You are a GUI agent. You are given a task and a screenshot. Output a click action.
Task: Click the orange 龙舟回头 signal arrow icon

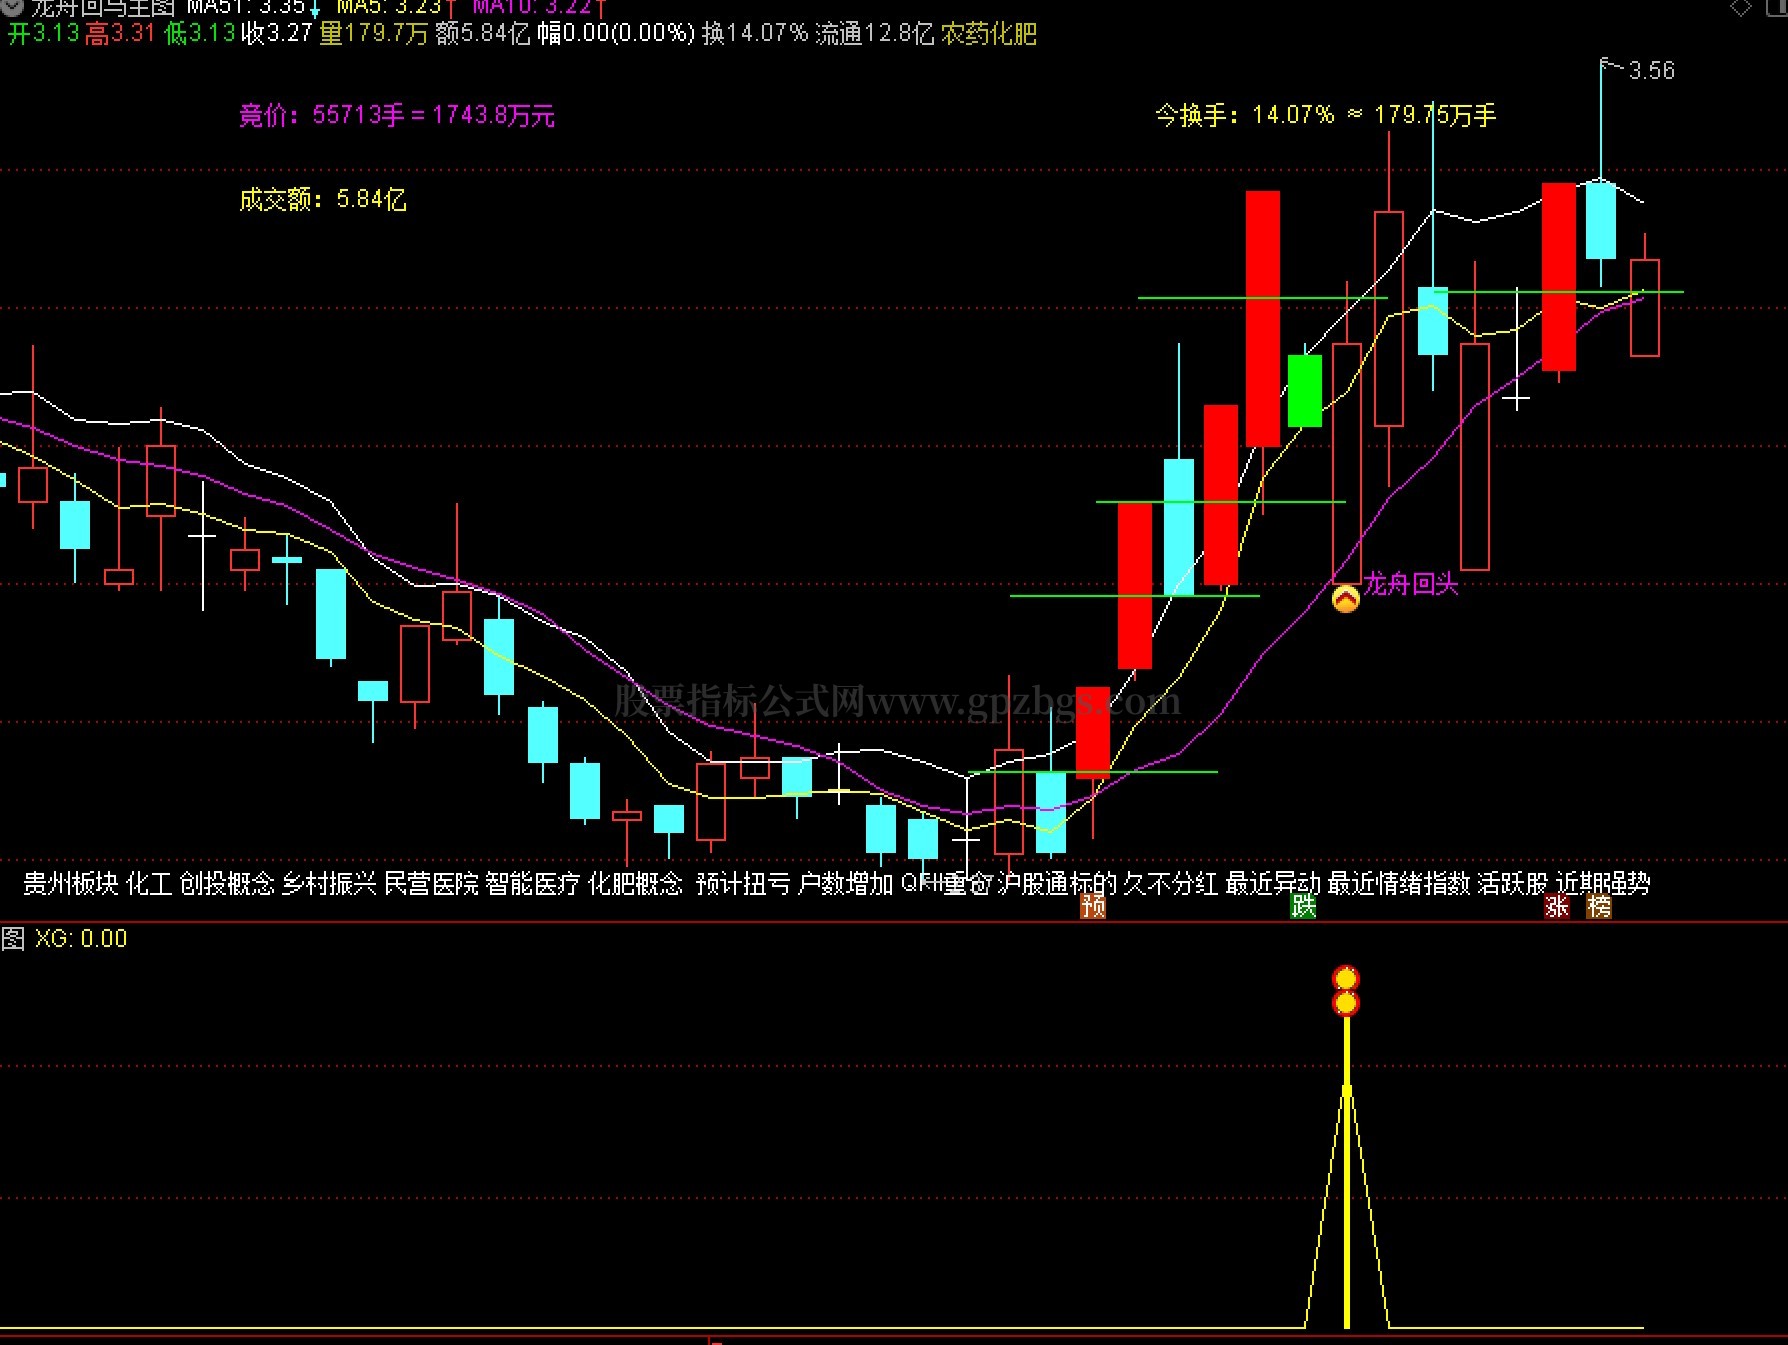pos(1346,599)
